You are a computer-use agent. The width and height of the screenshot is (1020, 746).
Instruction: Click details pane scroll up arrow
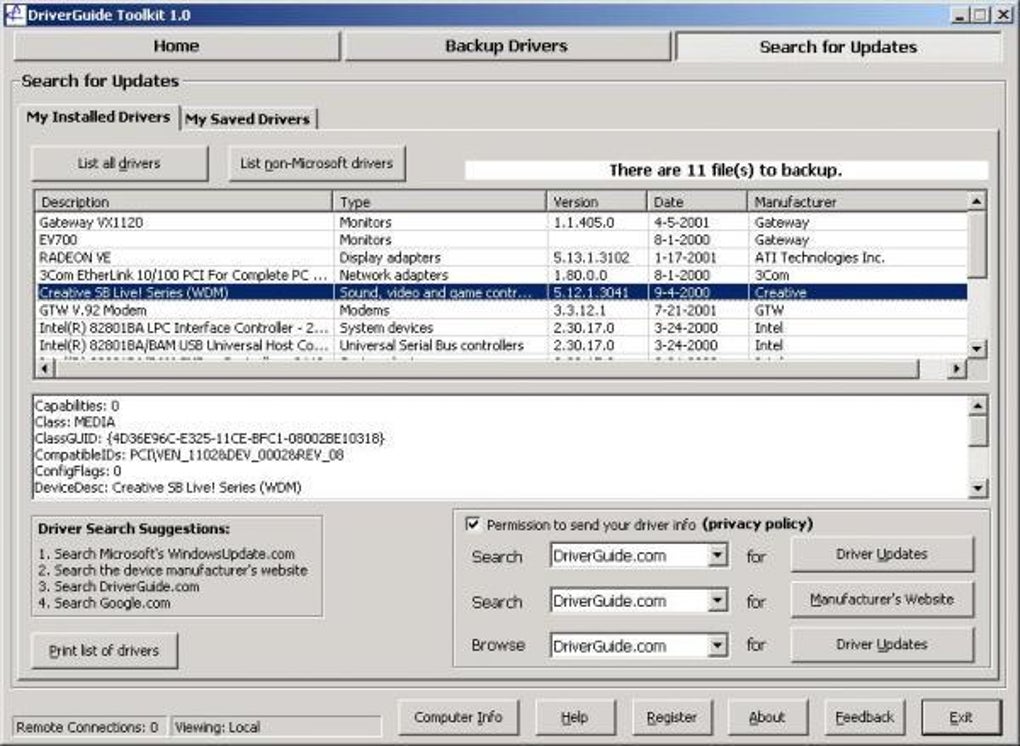(977, 406)
